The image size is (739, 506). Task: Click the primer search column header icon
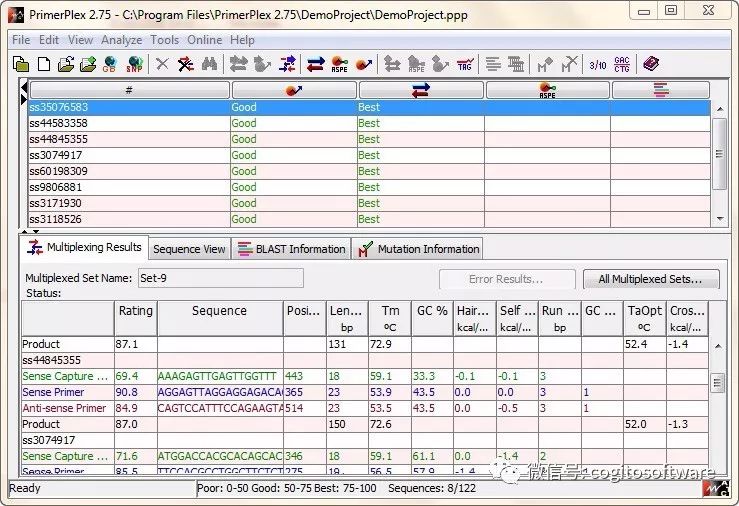point(294,90)
